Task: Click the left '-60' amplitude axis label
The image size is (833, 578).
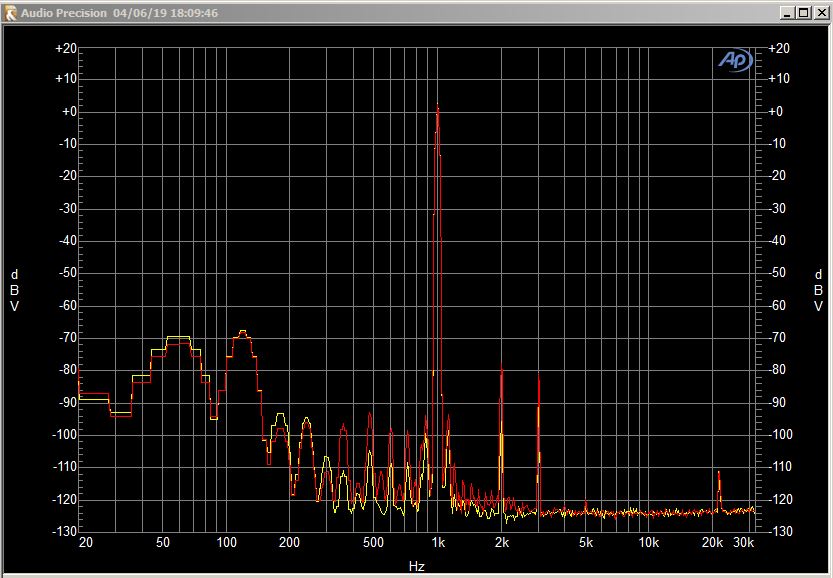Action: [x=67, y=305]
